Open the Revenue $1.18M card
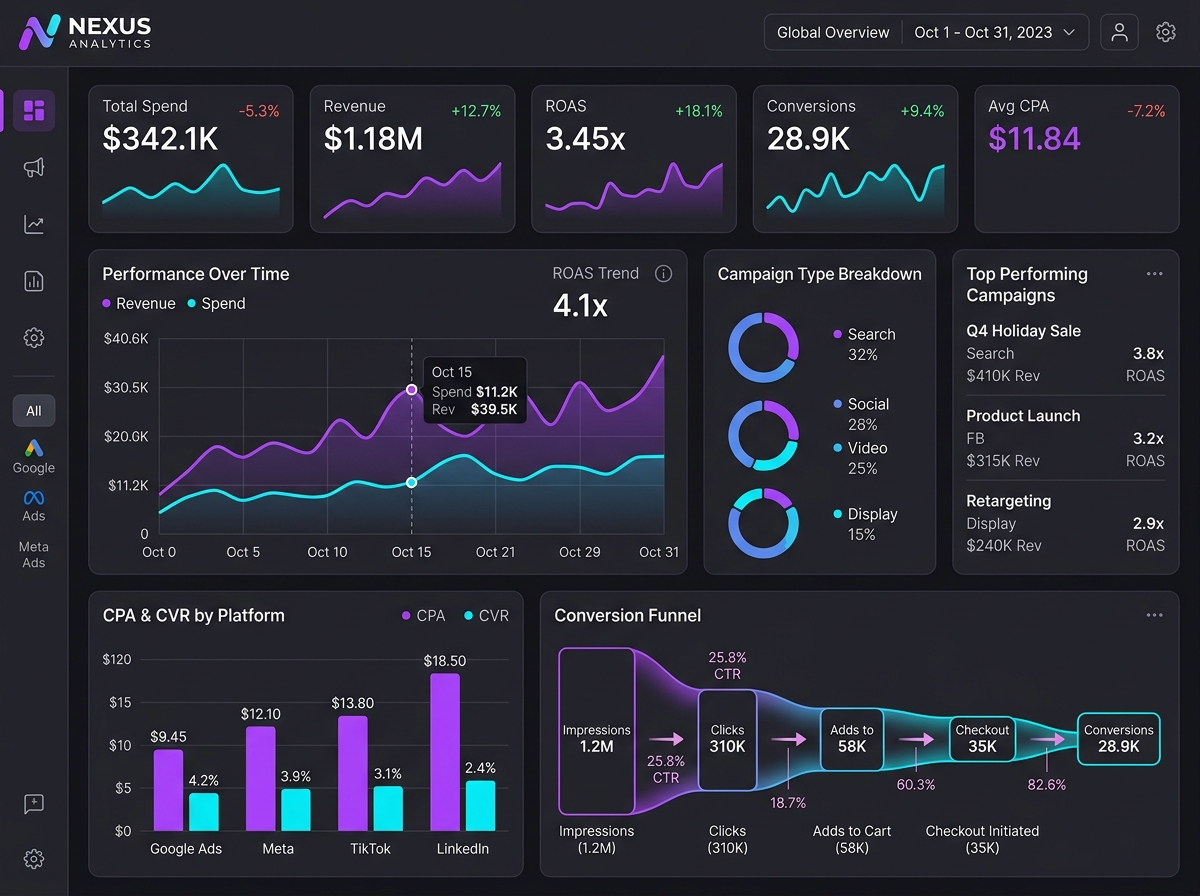 click(x=412, y=159)
